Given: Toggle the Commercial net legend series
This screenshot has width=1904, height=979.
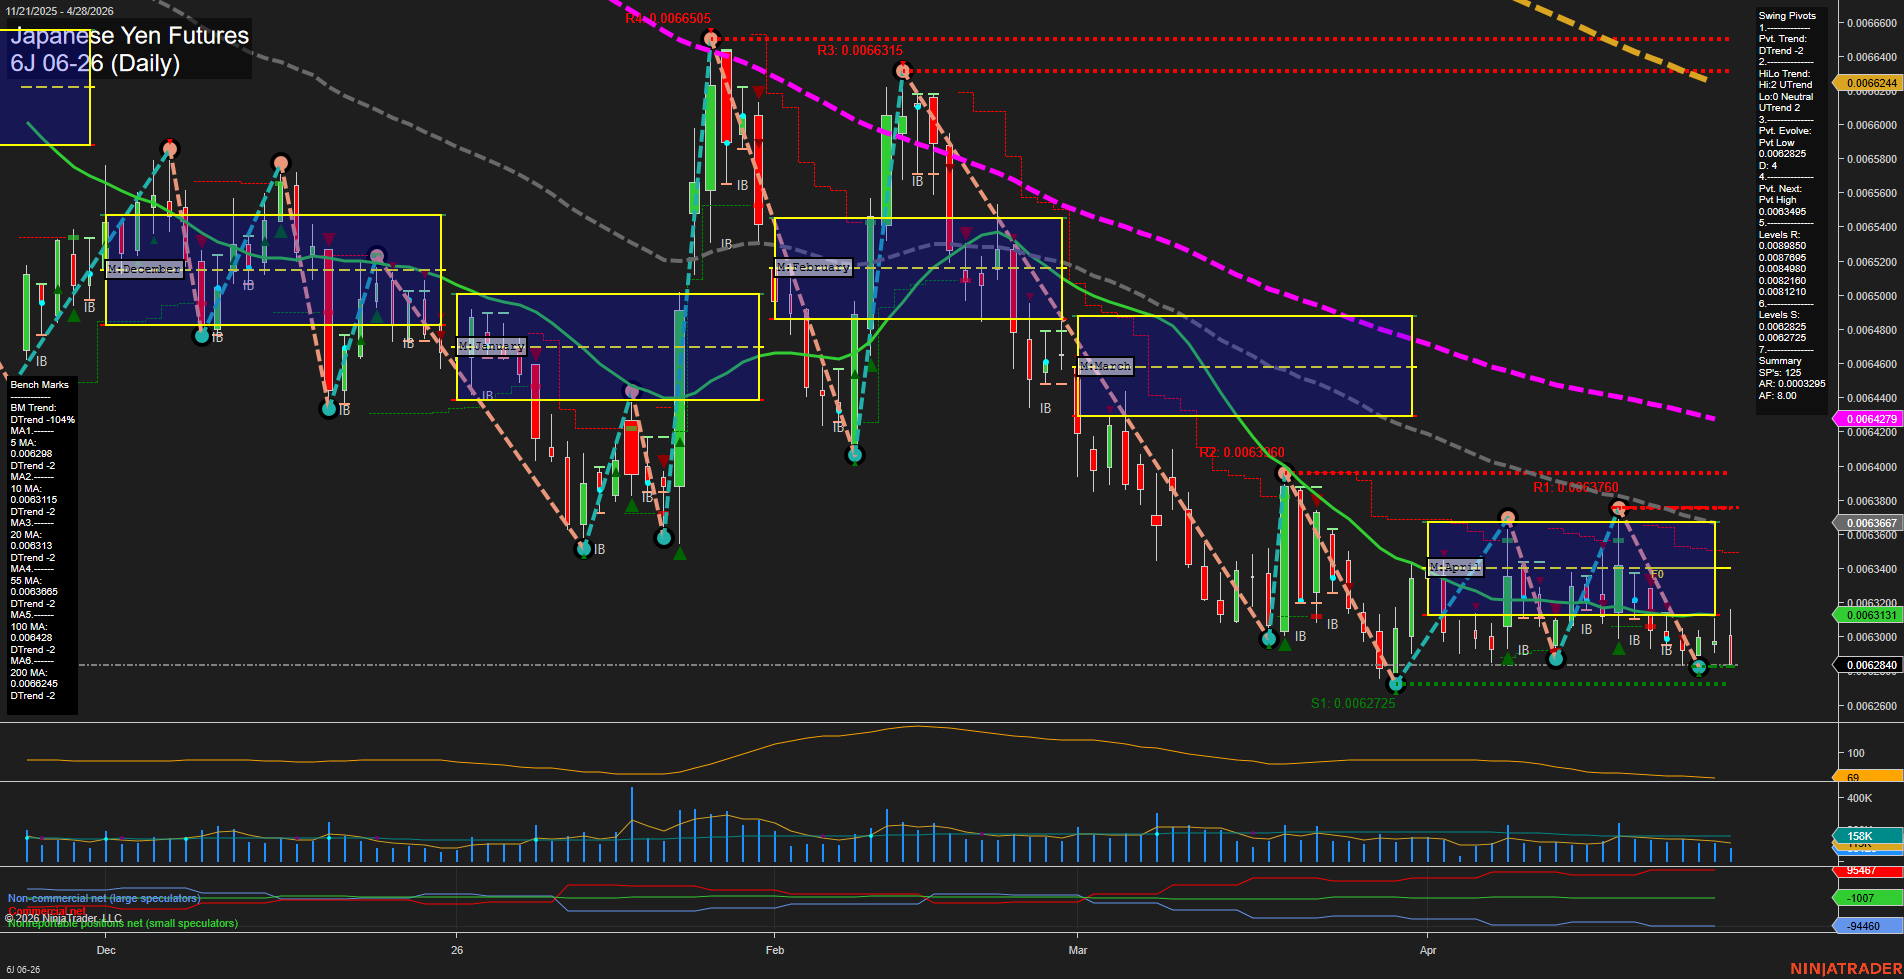Looking at the screenshot, I should pos(46,911).
